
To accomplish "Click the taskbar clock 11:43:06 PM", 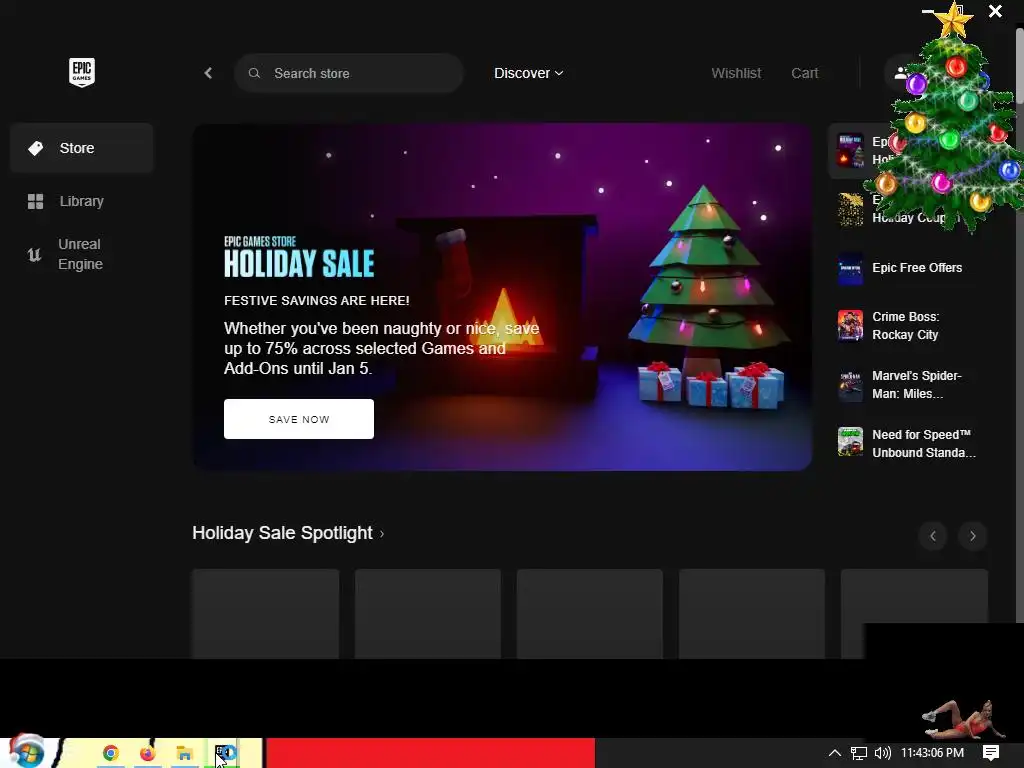I will (933, 753).
